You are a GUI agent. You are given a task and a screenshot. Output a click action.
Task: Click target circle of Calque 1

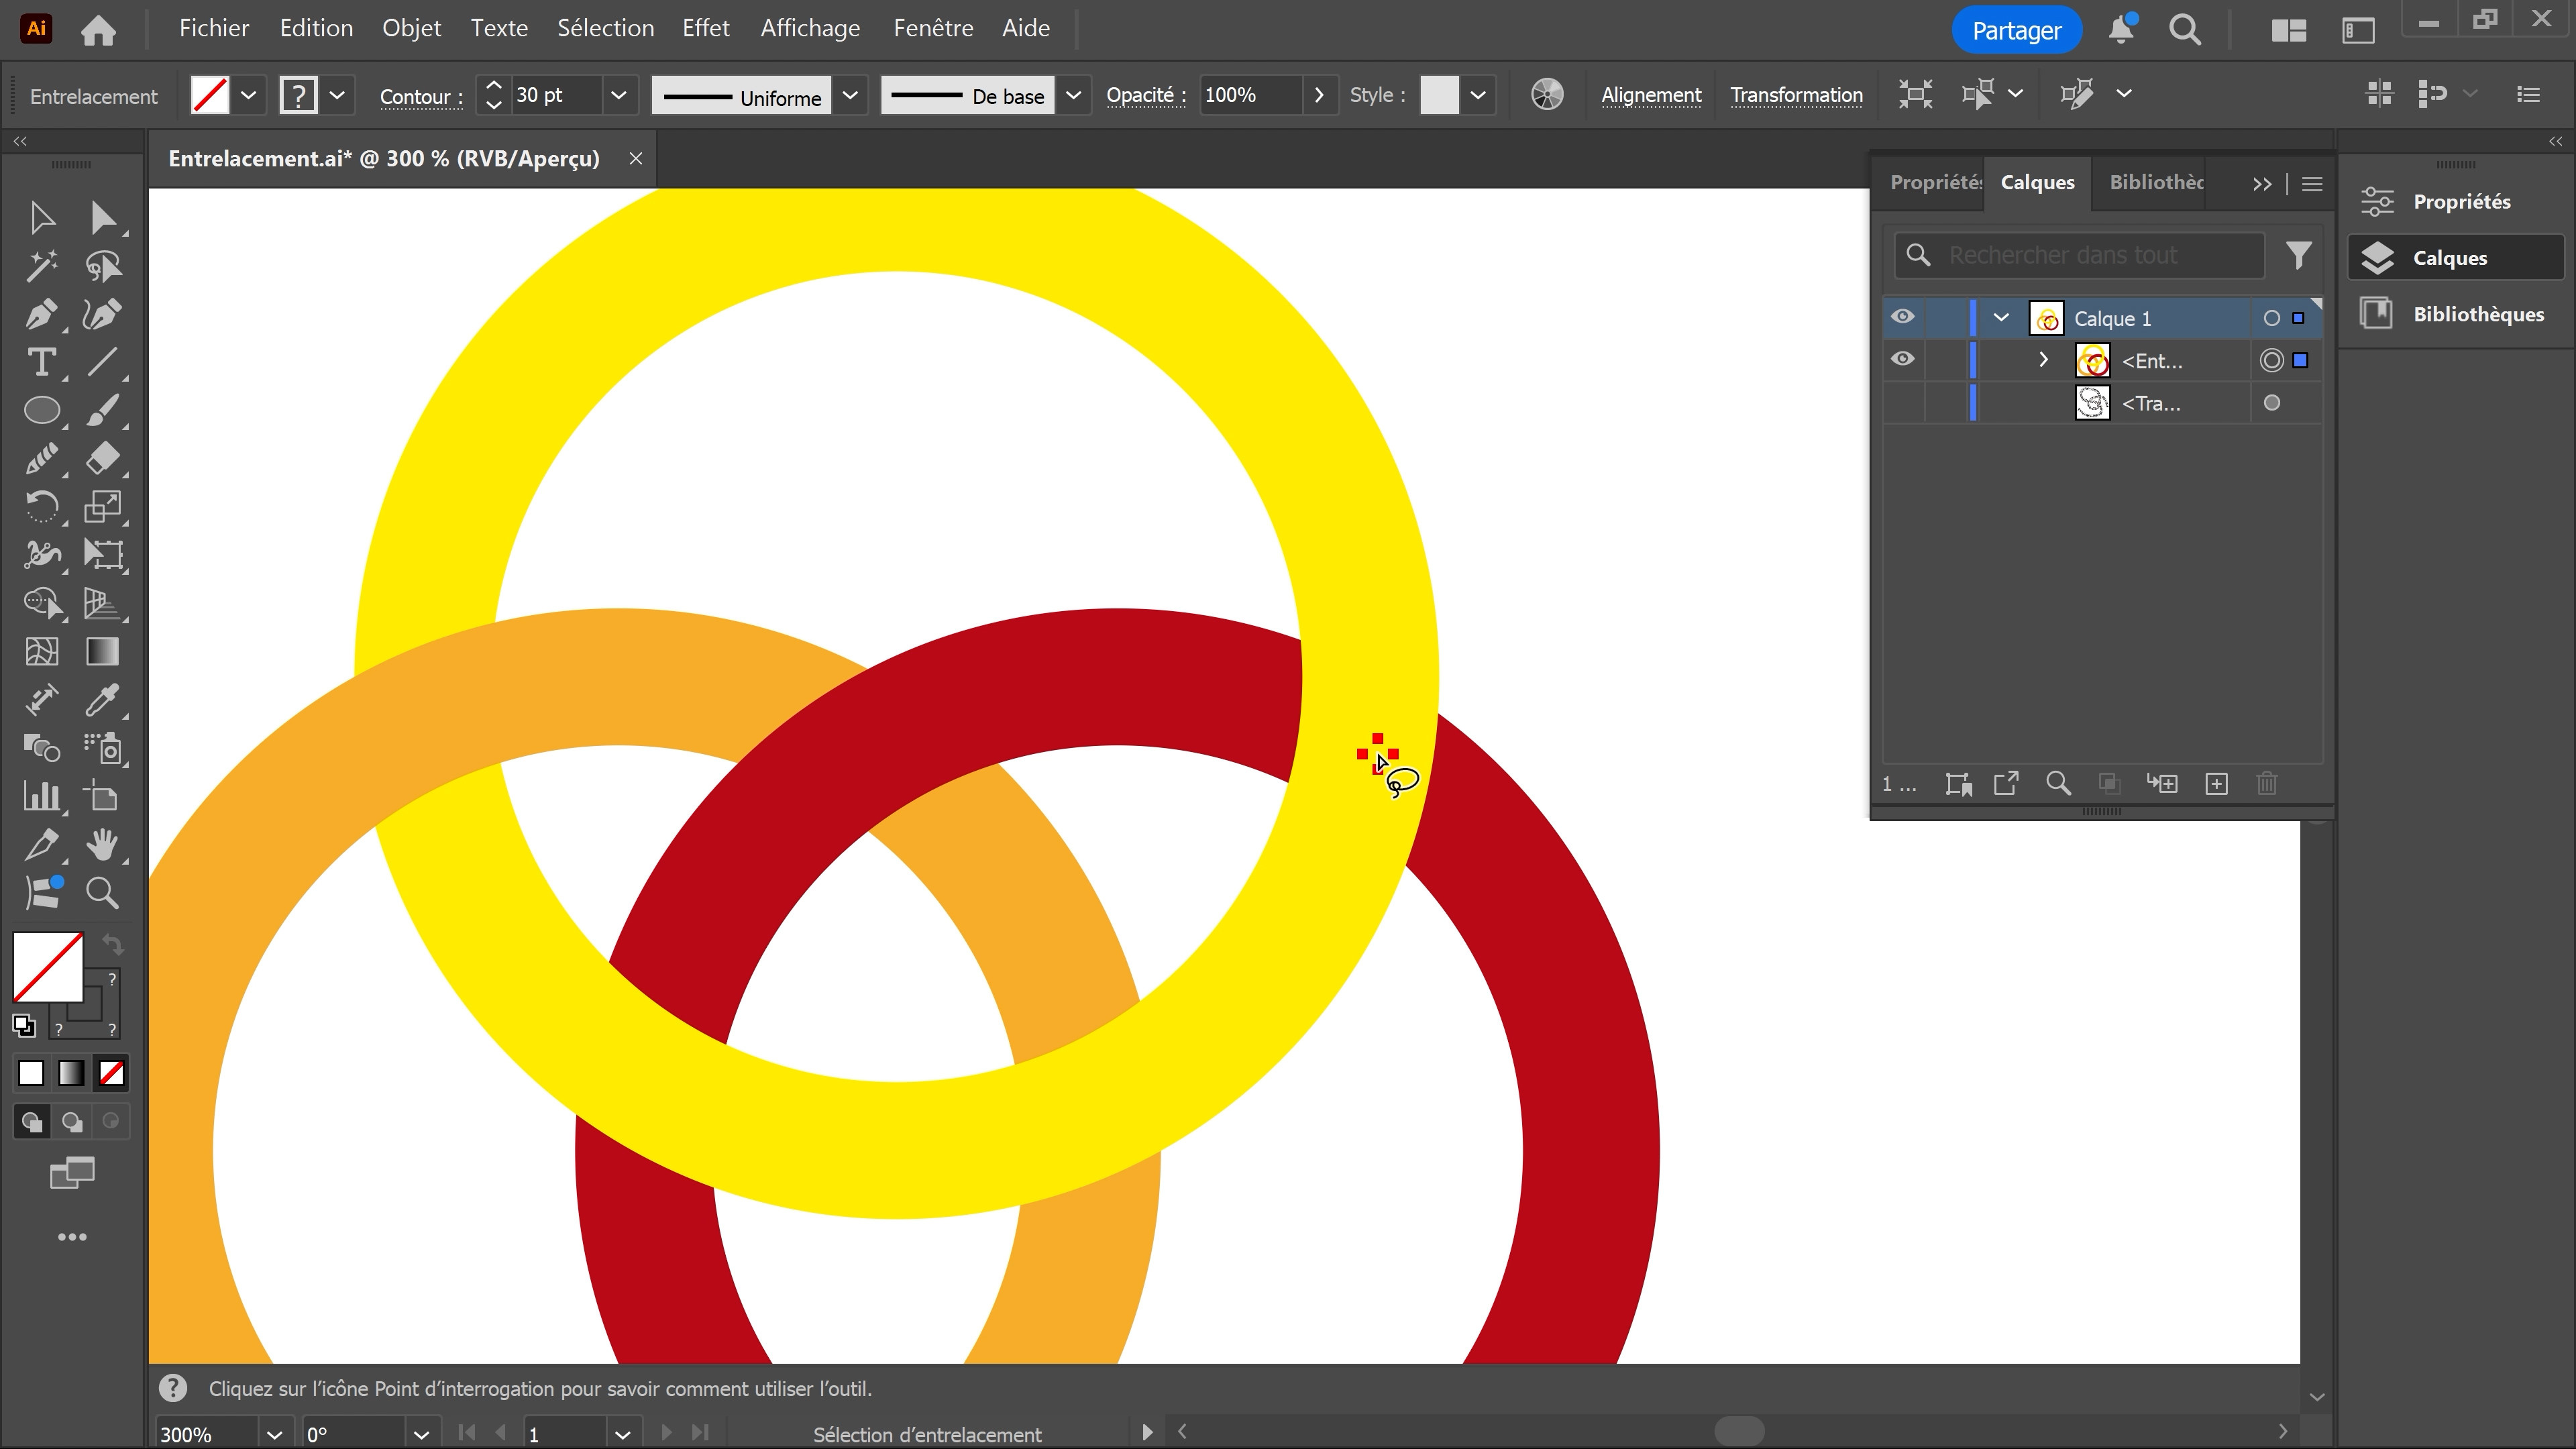pyautogui.click(x=2272, y=318)
